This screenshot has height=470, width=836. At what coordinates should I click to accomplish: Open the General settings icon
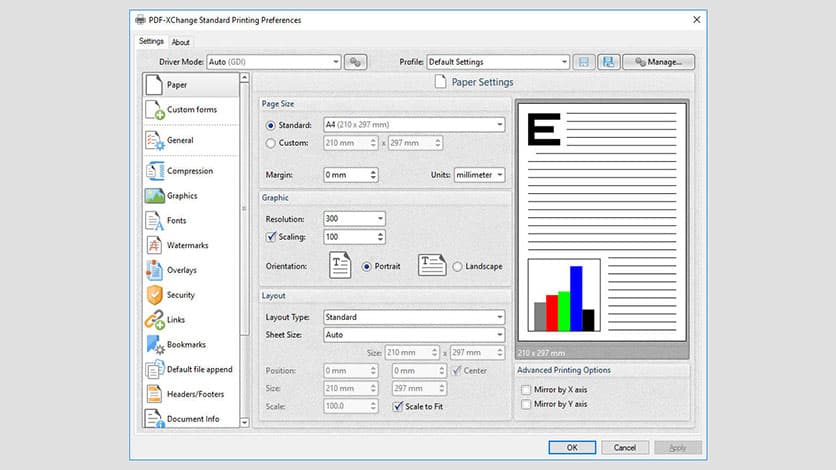tap(155, 140)
